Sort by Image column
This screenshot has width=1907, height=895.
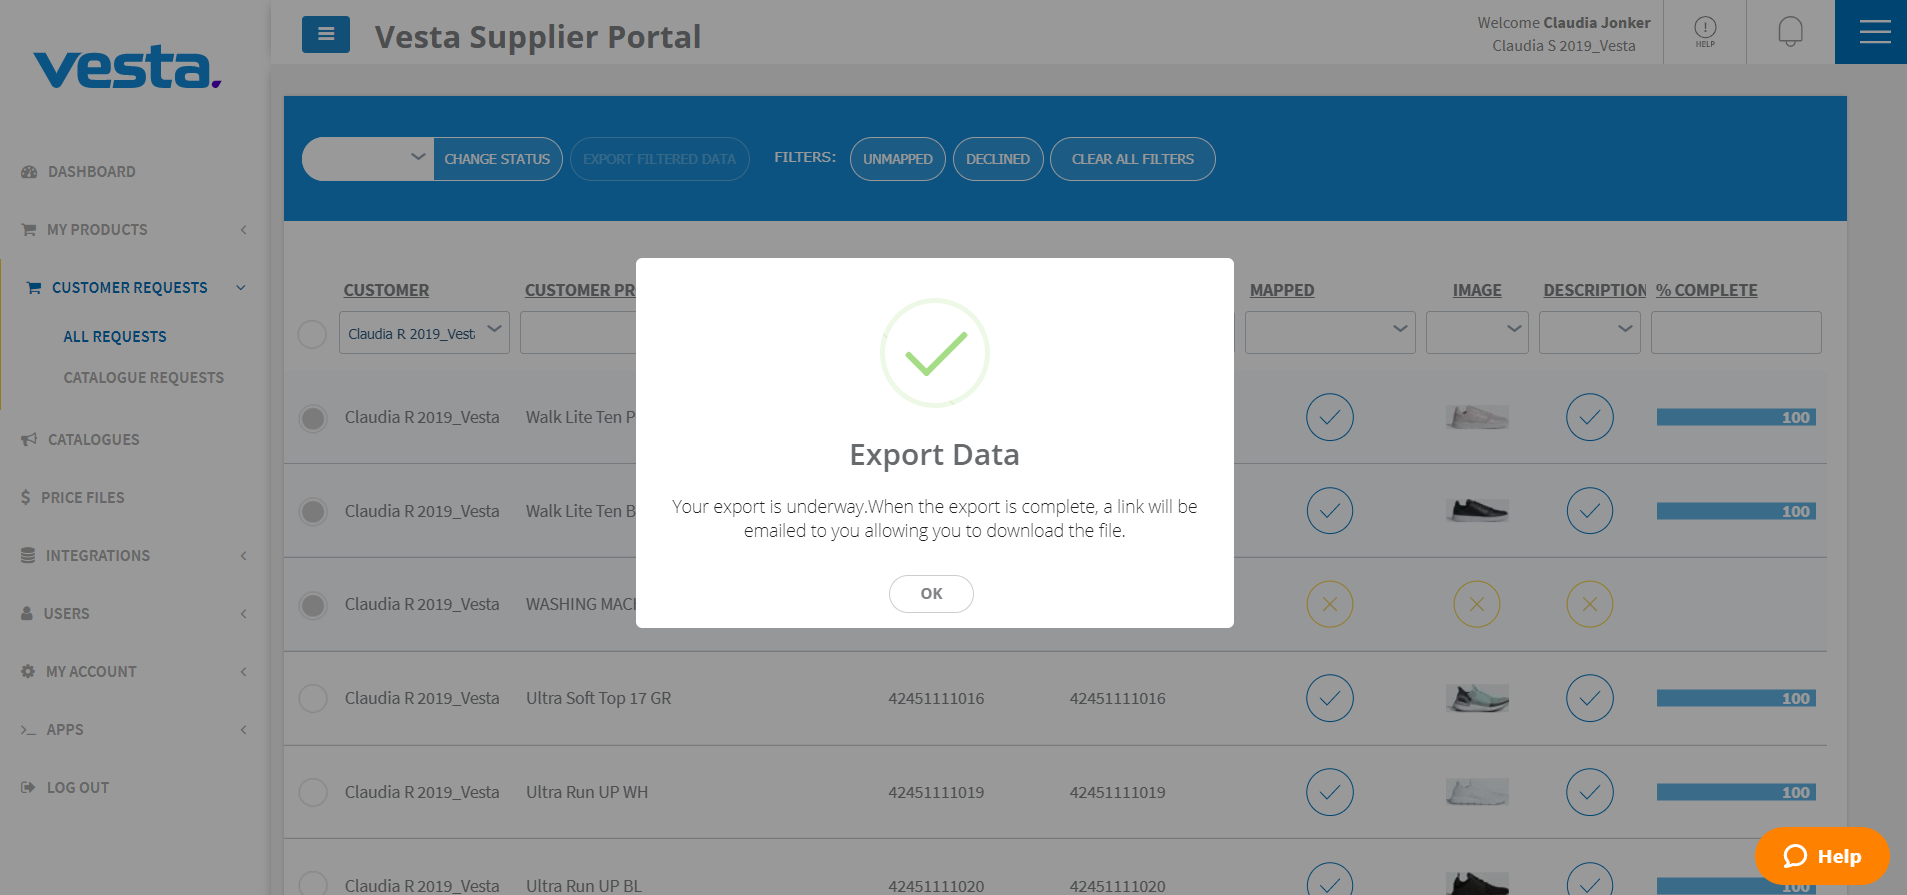pos(1477,290)
